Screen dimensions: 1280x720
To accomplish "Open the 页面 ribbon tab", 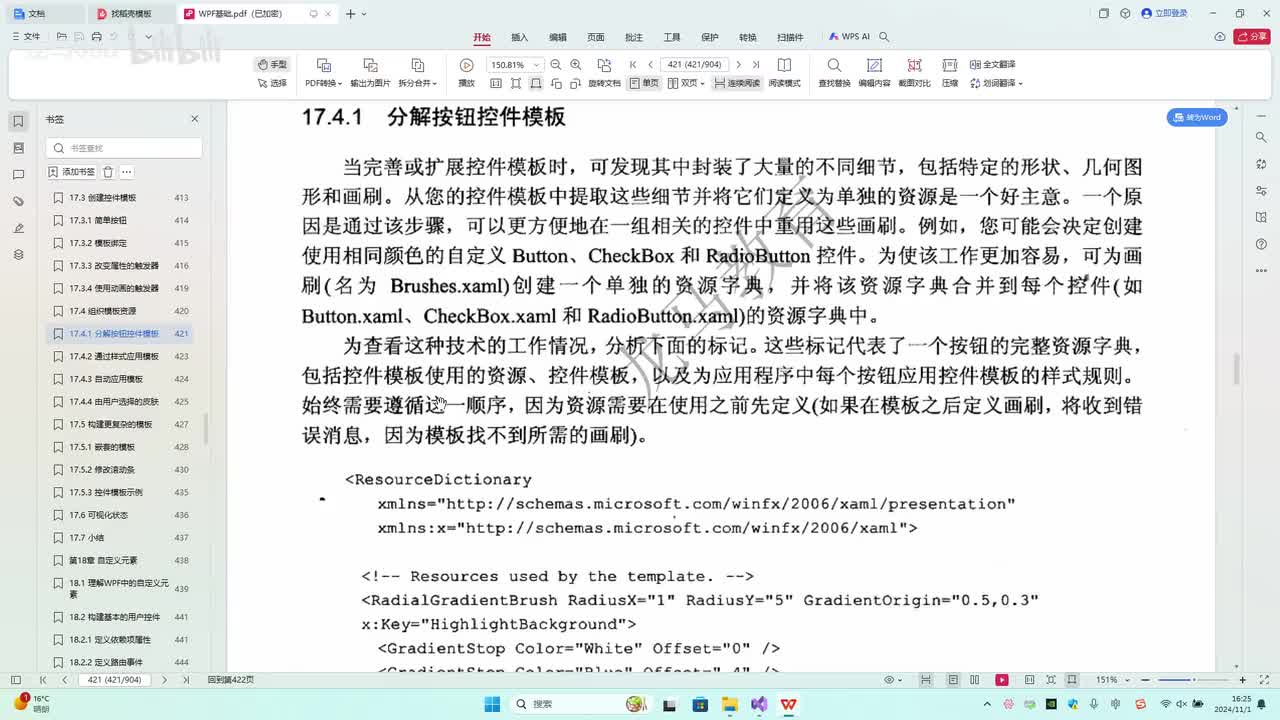I will click(596, 37).
